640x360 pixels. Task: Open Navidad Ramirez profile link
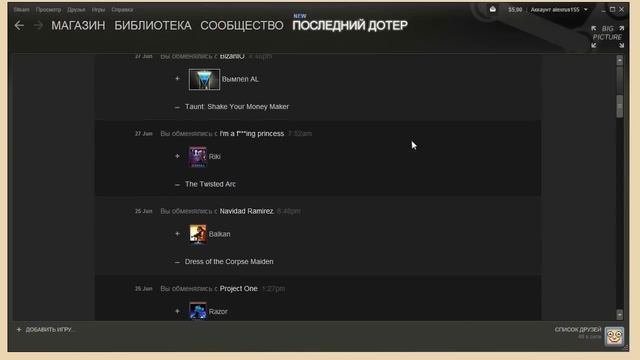click(247, 211)
